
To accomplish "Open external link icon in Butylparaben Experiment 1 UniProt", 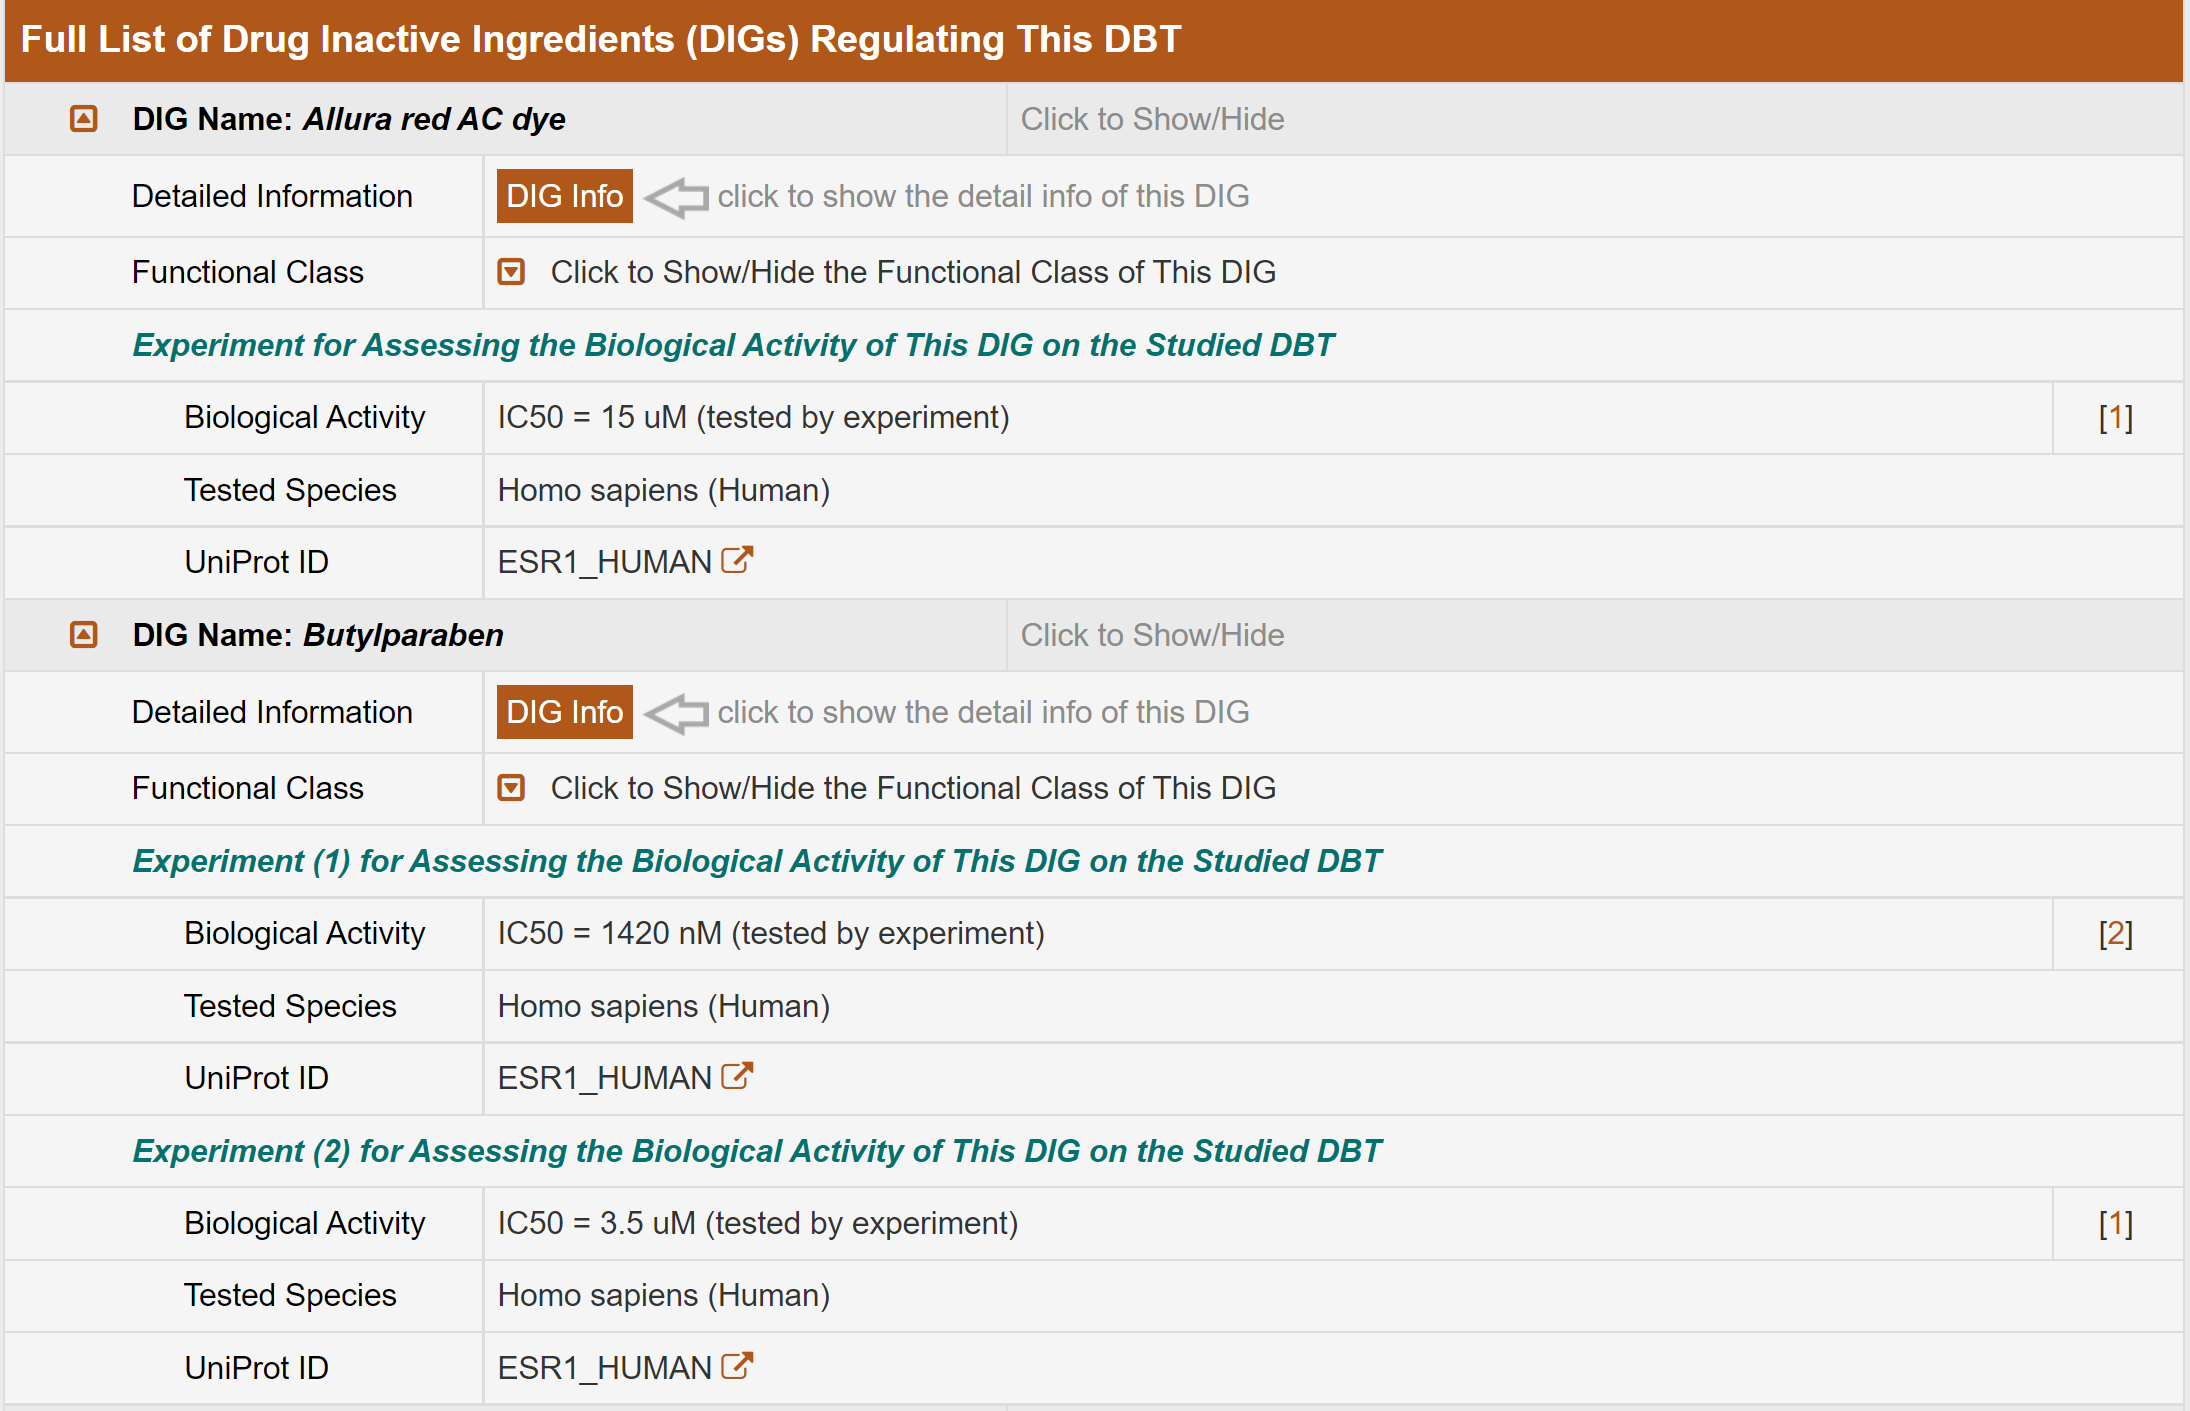I will (x=736, y=1077).
